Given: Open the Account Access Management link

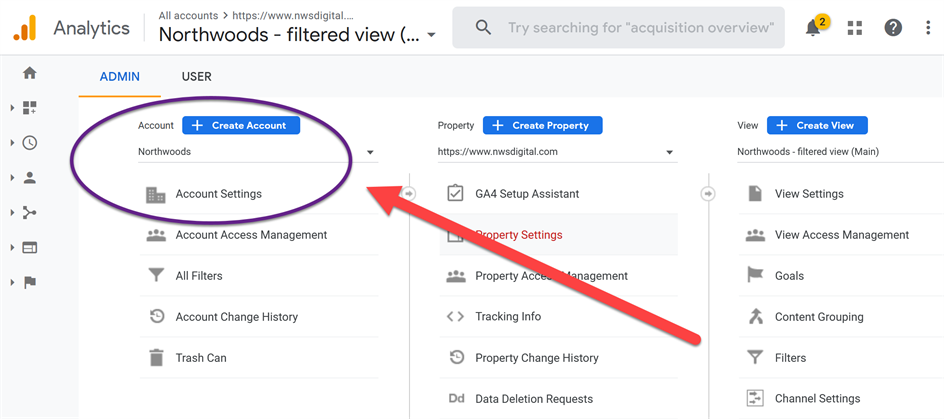Looking at the screenshot, I should click(251, 235).
